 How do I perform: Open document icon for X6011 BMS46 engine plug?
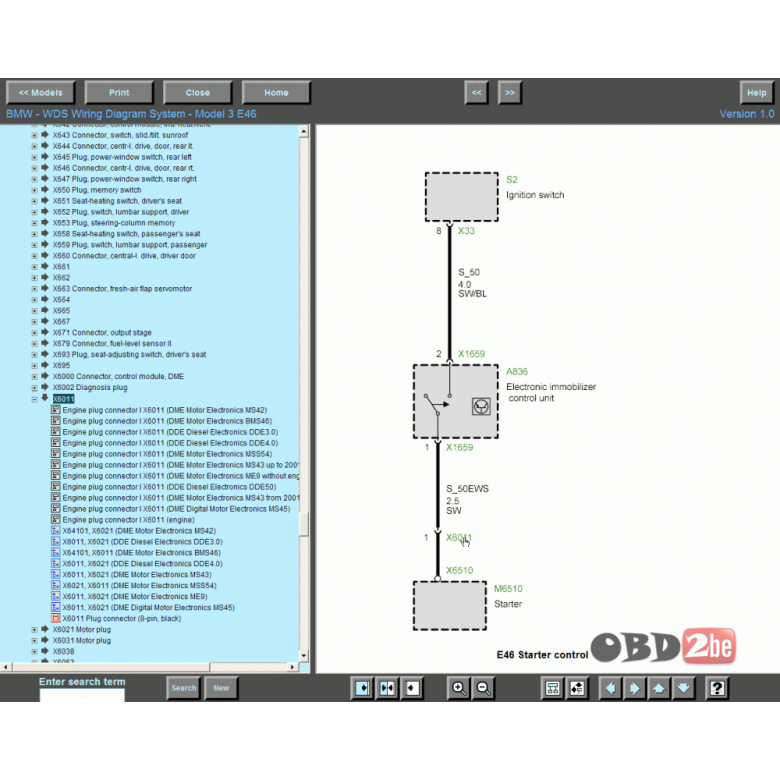pyautogui.click(x=56, y=421)
